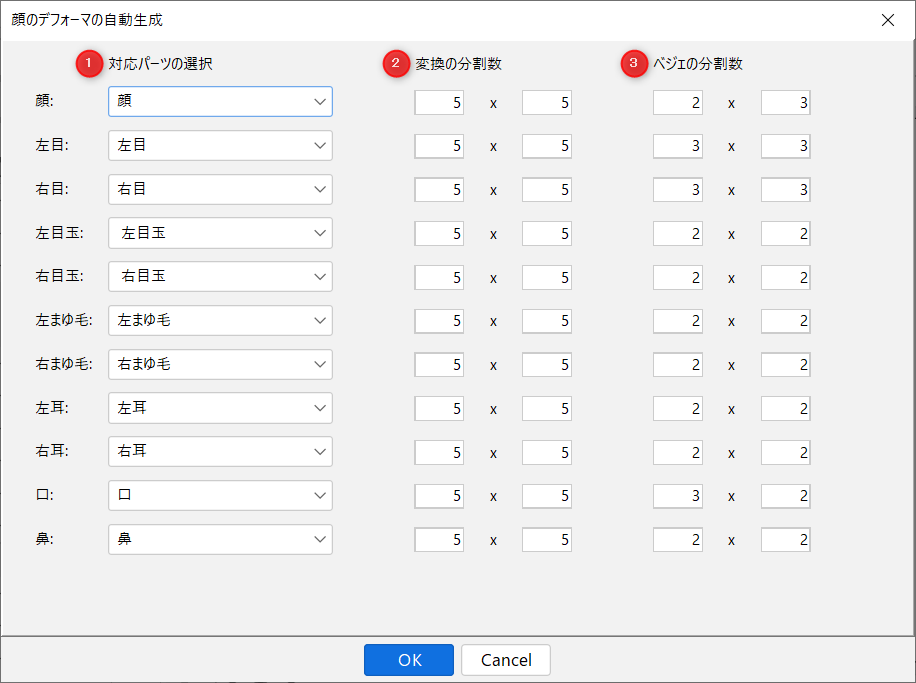Close the face deformer auto-generation dialog
The image size is (916, 683).
click(x=887, y=20)
